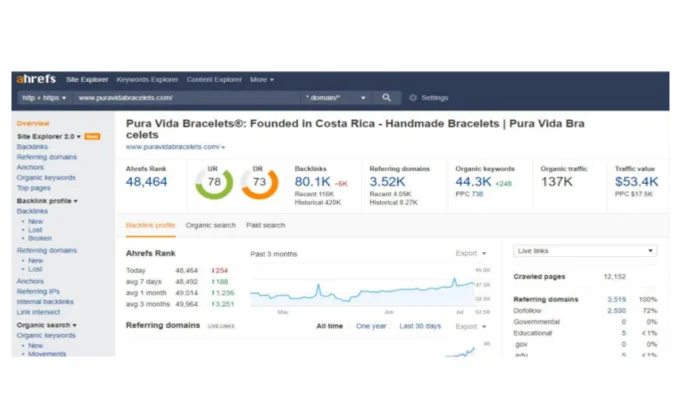
Task: Switch to Paid search tab
Action: pyautogui.click(x=265, y=225)
